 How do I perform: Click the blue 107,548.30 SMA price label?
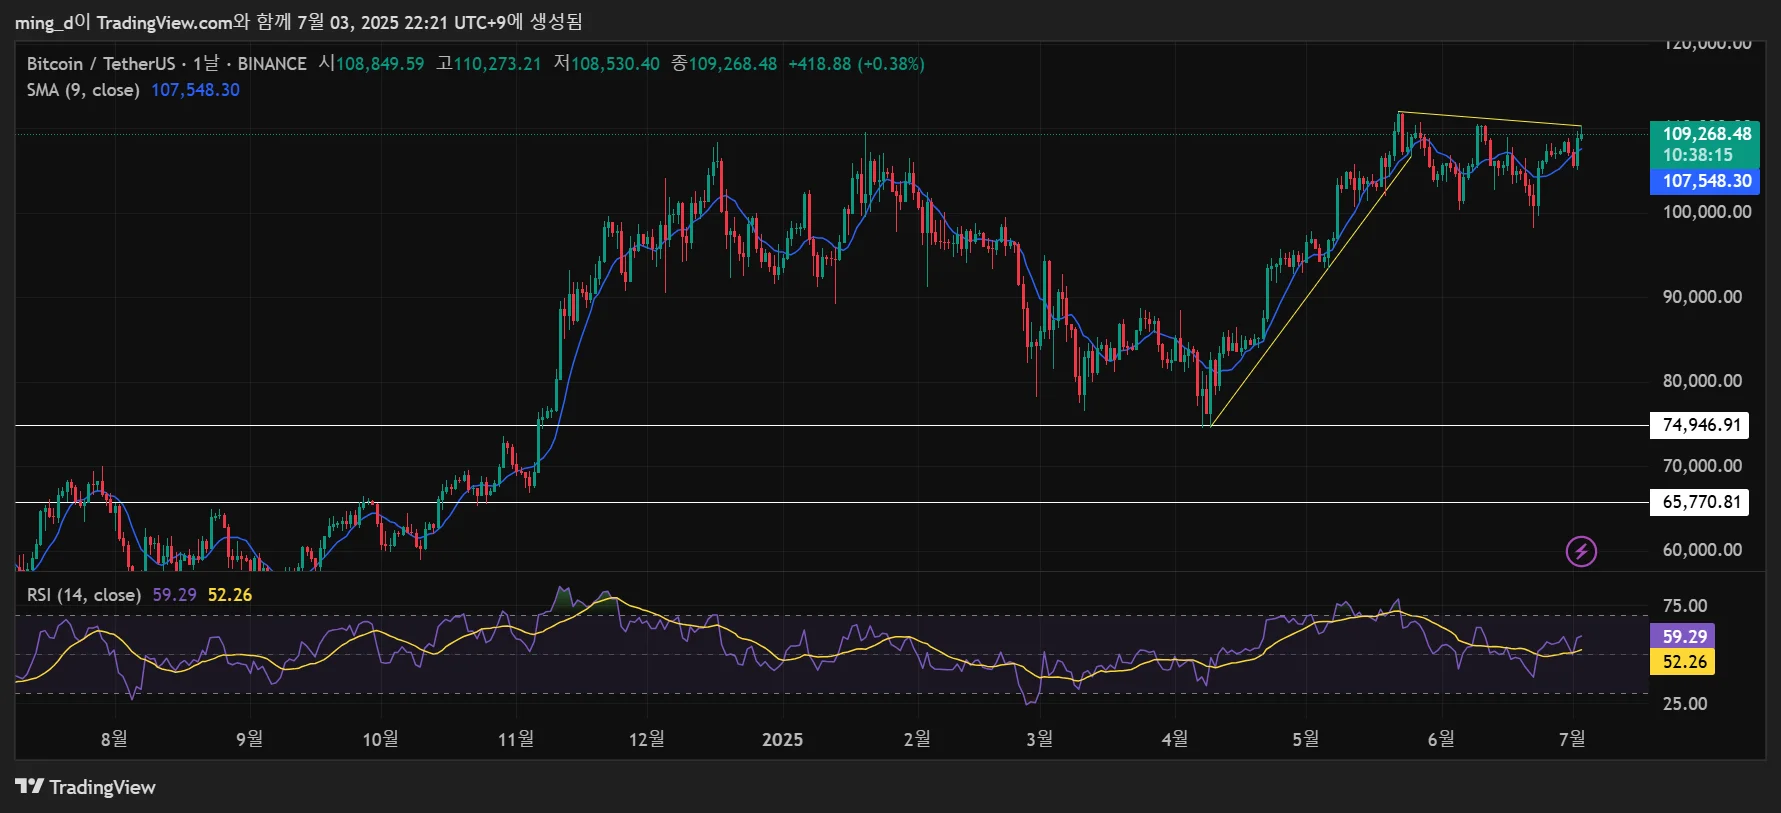[x=1706, y=181]
